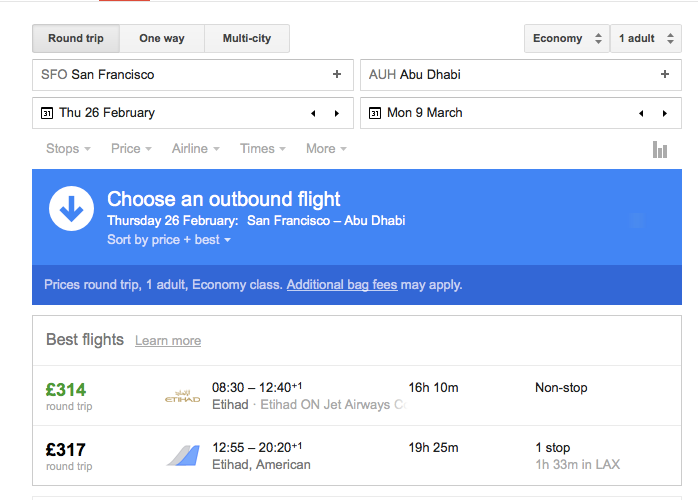Click the plus icon beside Abu Dhabi
Image resolution: width=698 pixels, height=500 pixels.
665,74
